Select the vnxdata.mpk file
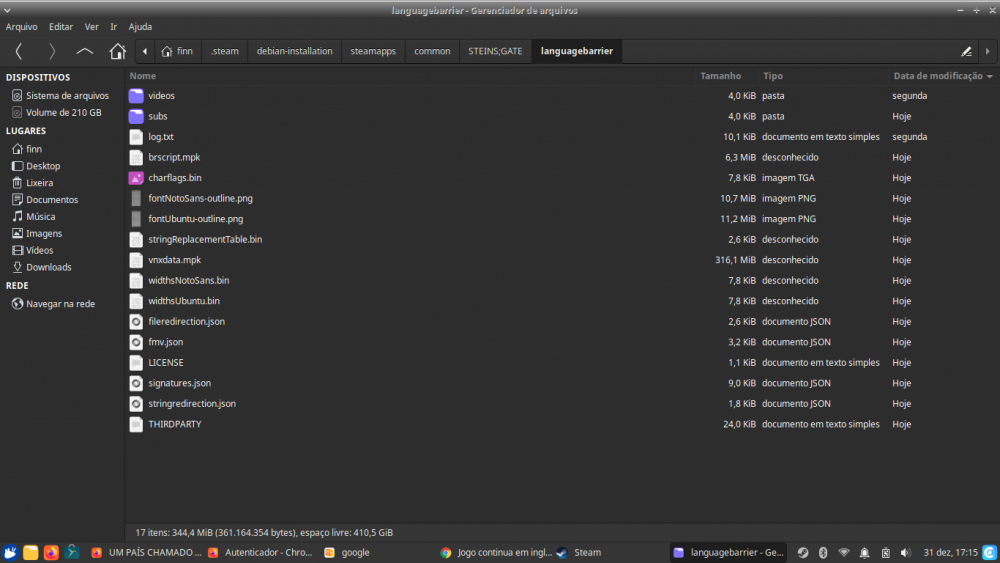The width and height of the screenshot is (1000, 563). pos(174,260)
